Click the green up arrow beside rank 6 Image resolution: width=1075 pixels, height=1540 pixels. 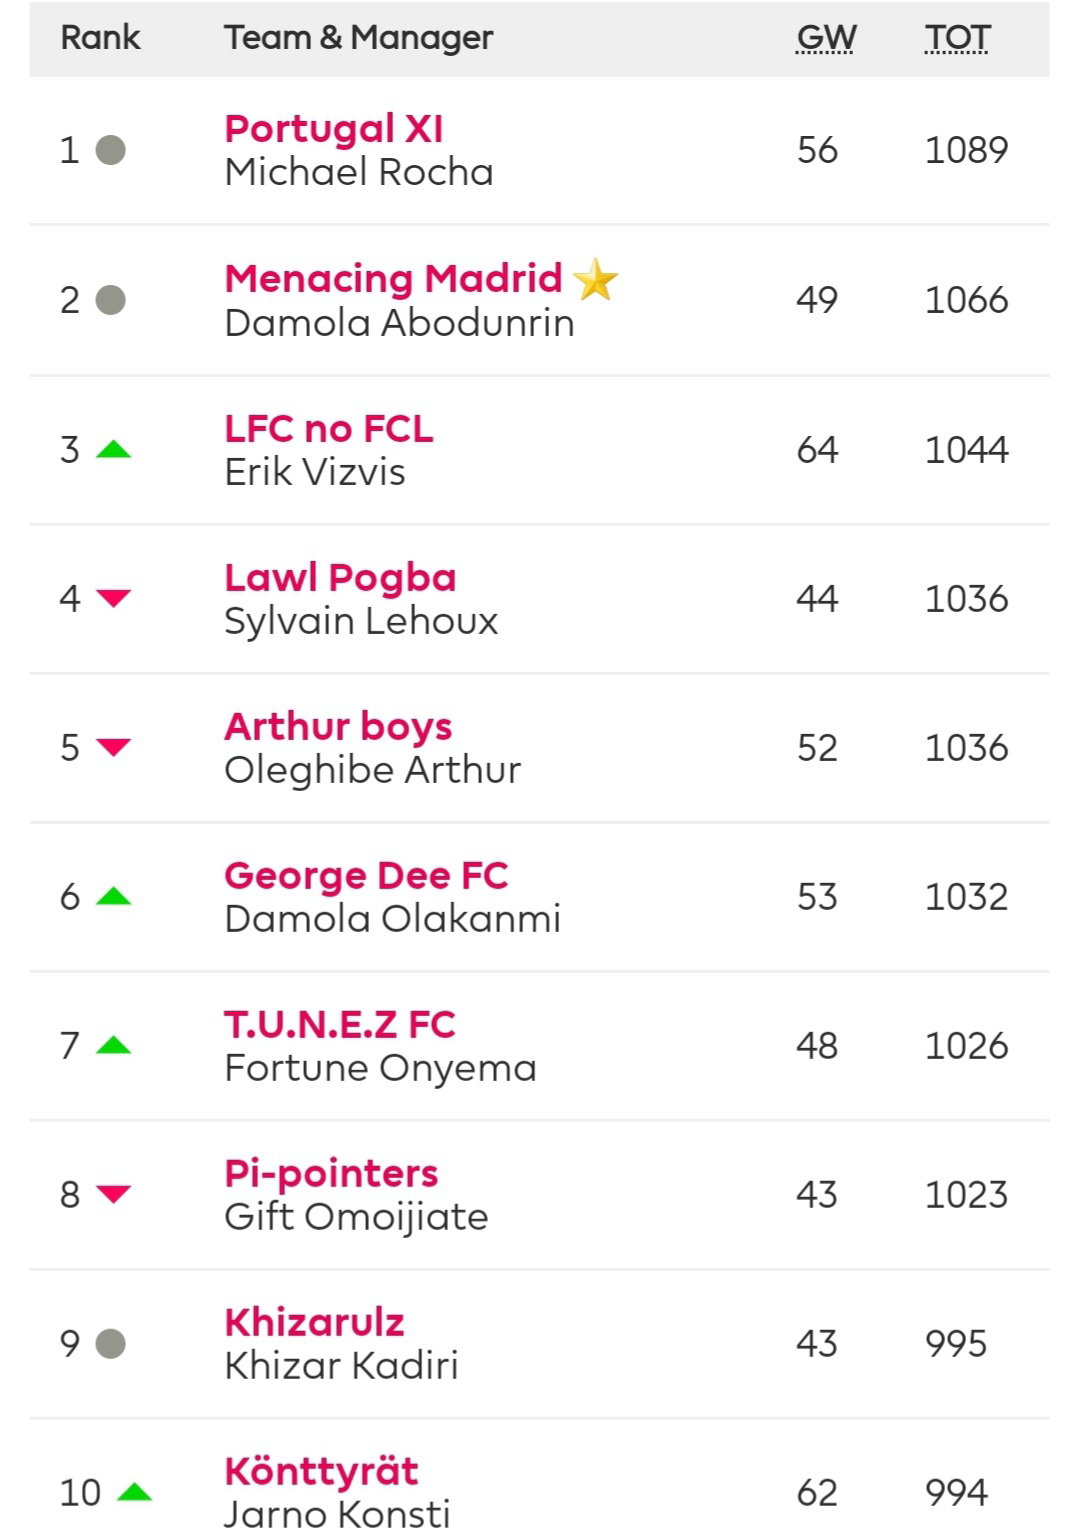click(x=113, y=896)
